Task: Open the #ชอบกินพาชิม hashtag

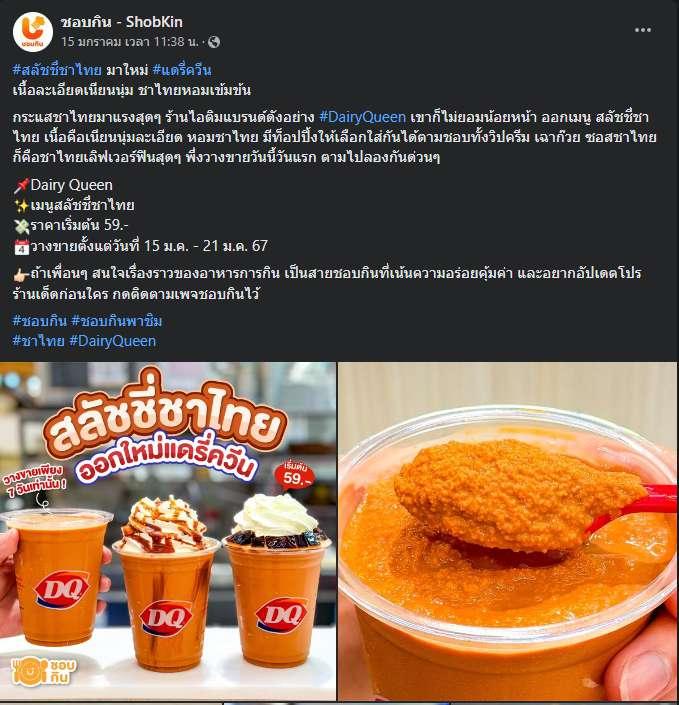Action: [x=116, y=321]
